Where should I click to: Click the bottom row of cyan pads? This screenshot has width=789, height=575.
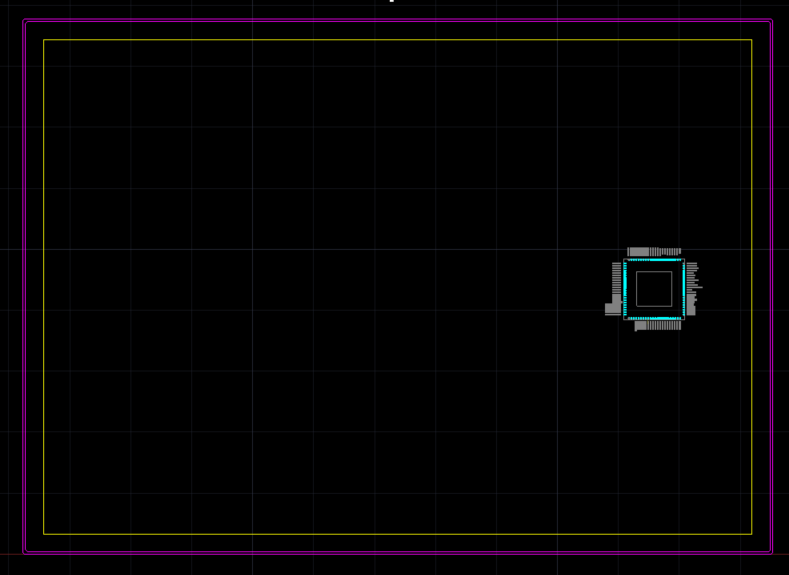[654, 318]
